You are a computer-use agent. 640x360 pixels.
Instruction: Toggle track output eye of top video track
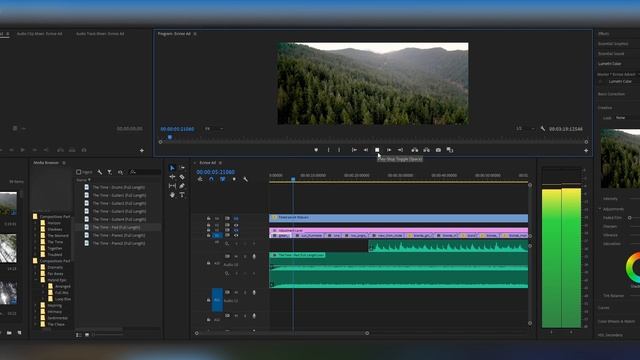click(236, 218)
